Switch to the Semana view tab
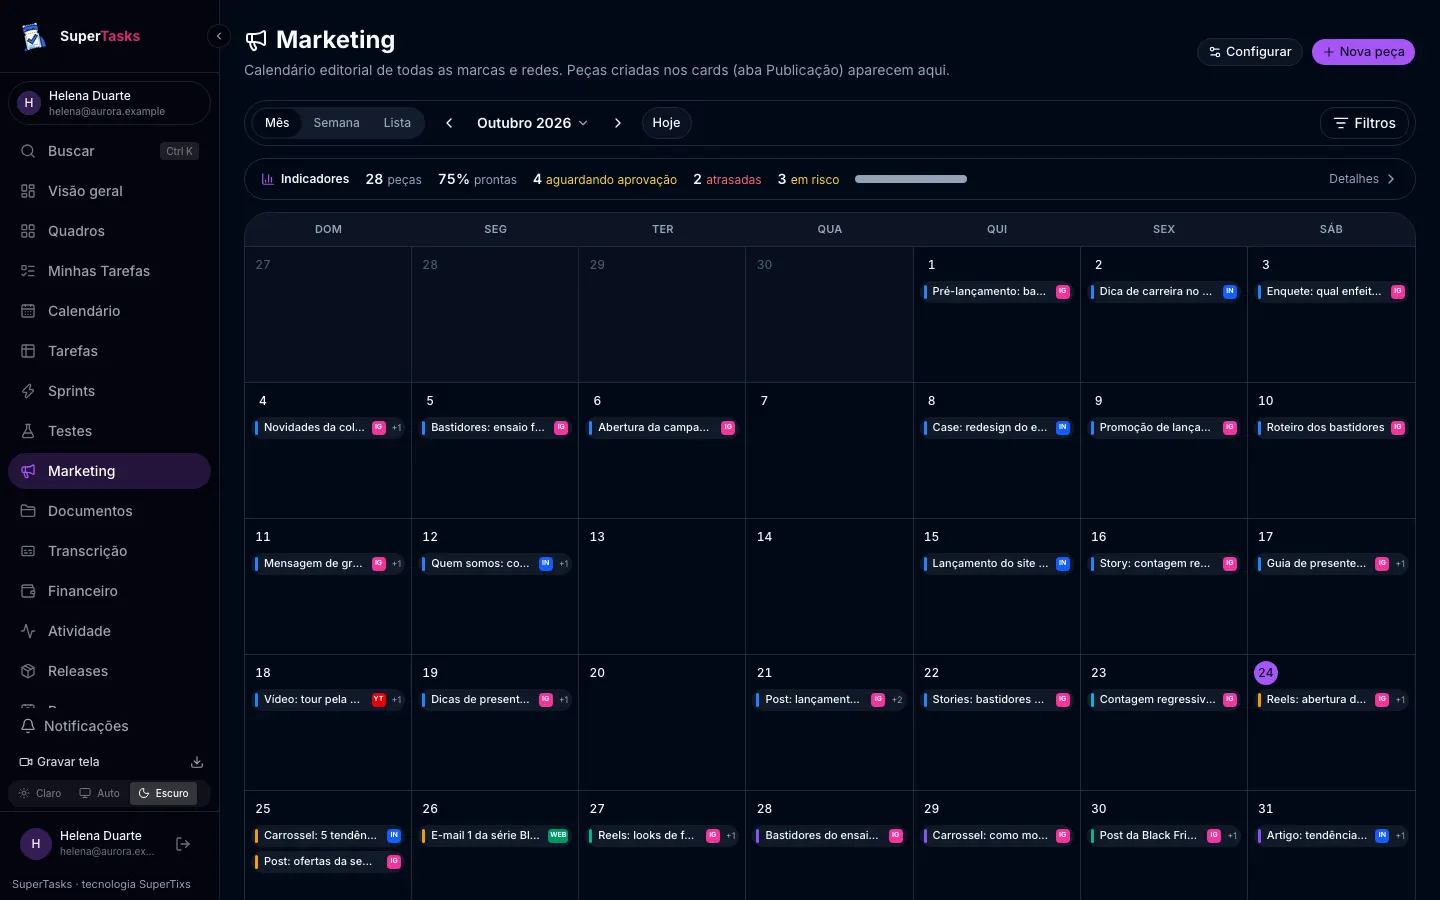 tap(336, 123)
